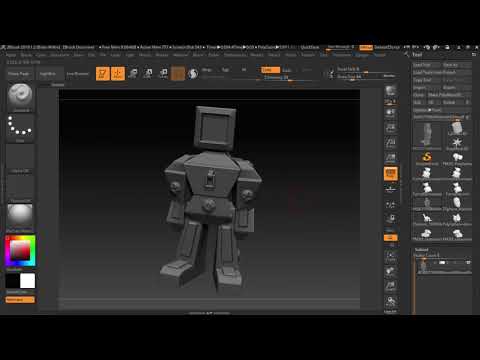
Task: Click Make PolyMesh3D button
Action: click(x=449, y=95)
